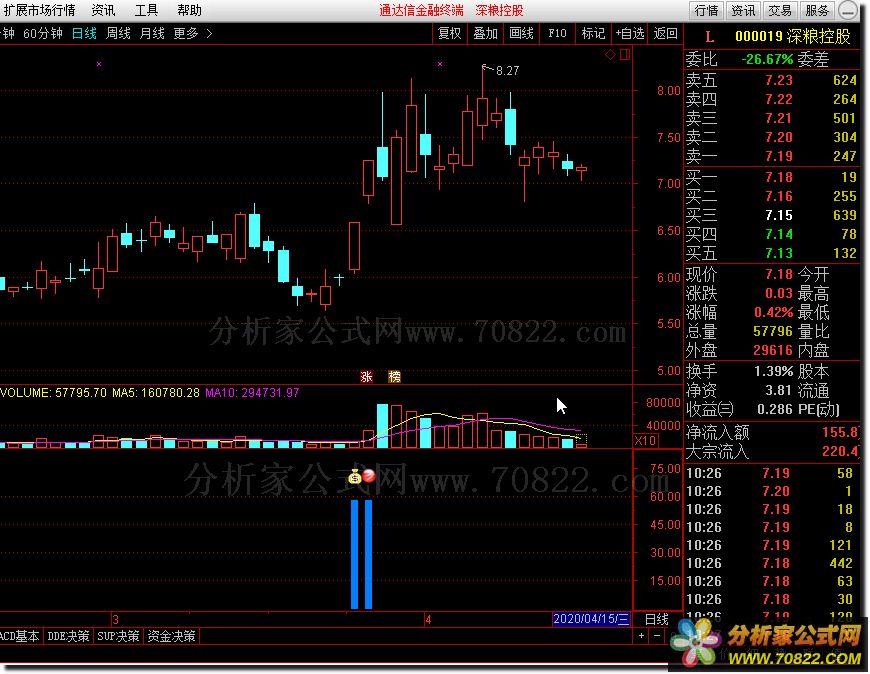
Task: Select the stock title 000019 深粮控股
Action: (x=793, y=37)
